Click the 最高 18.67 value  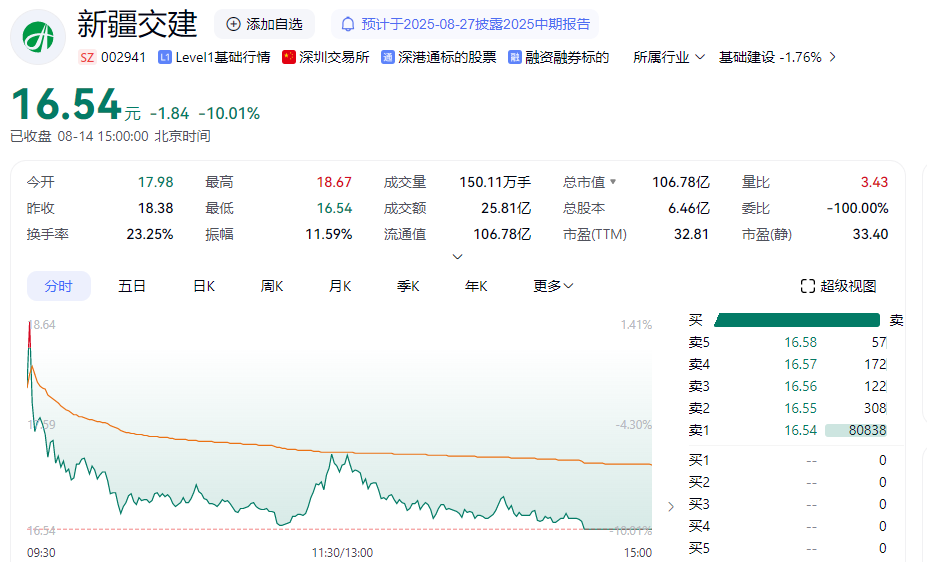pos(334,182)
